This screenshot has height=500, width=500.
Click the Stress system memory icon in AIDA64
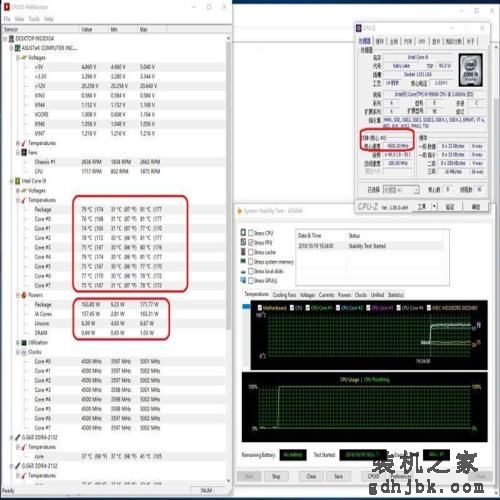(x=243, y=261)
